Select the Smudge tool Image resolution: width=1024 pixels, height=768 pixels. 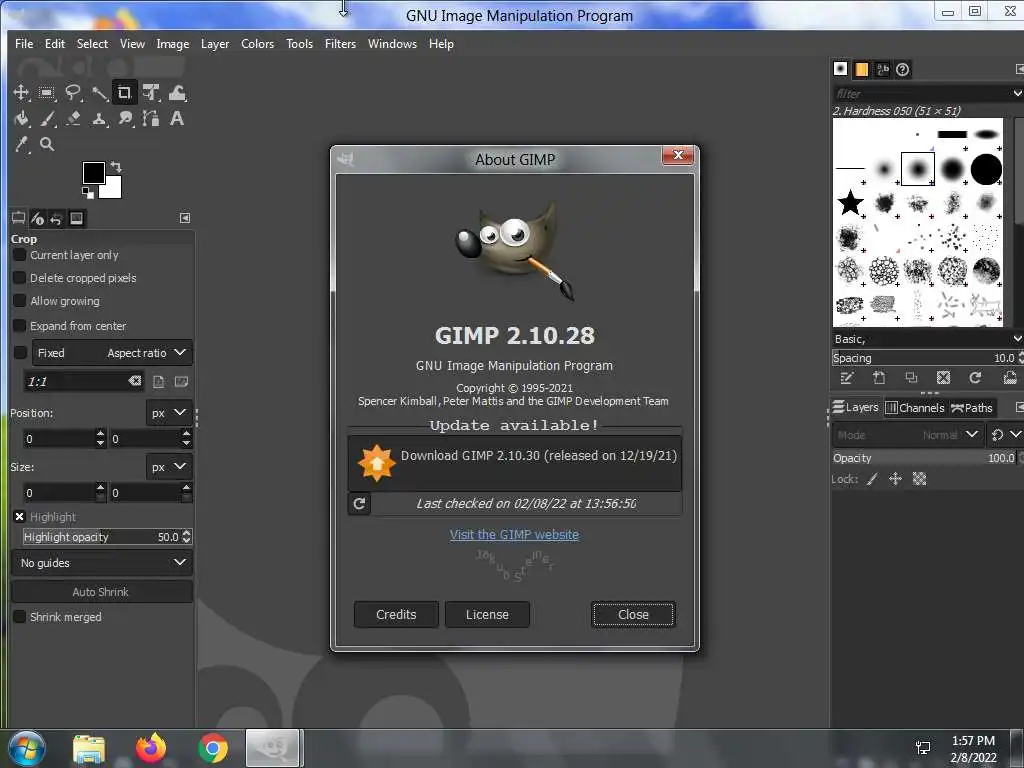(x=125, y=118)
